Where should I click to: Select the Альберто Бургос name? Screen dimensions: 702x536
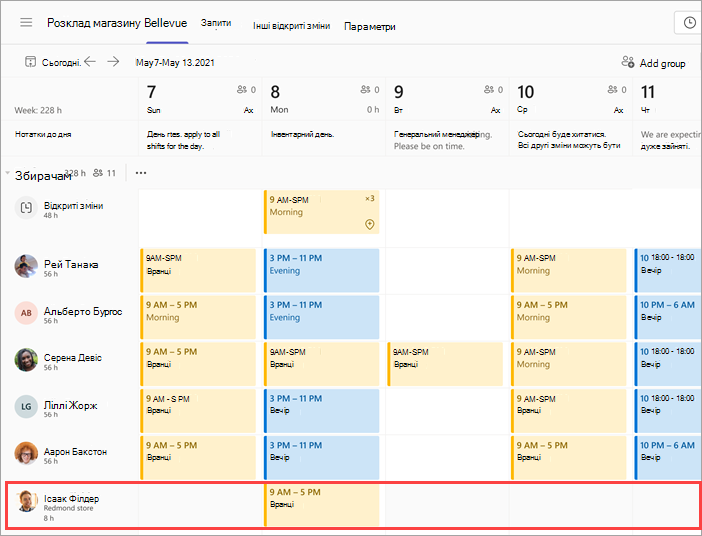(x=83, y=311)
